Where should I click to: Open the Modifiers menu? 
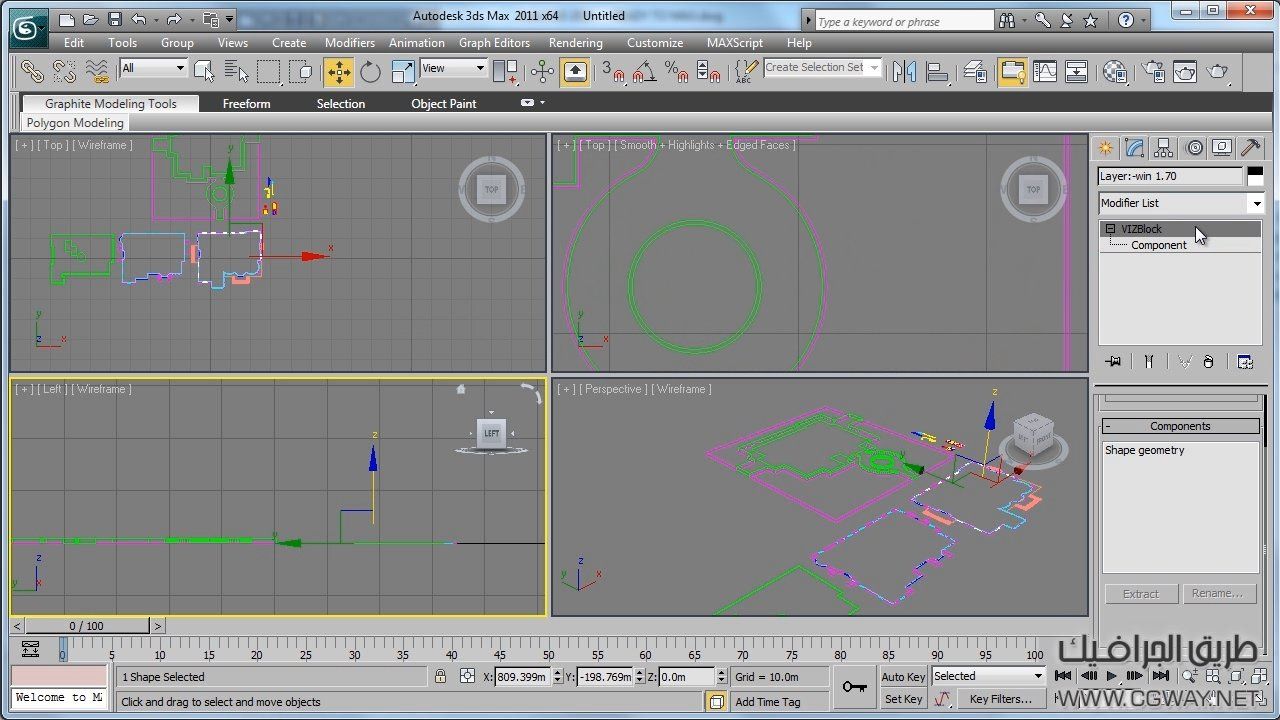pyautogui.click(x=349, y=43)
